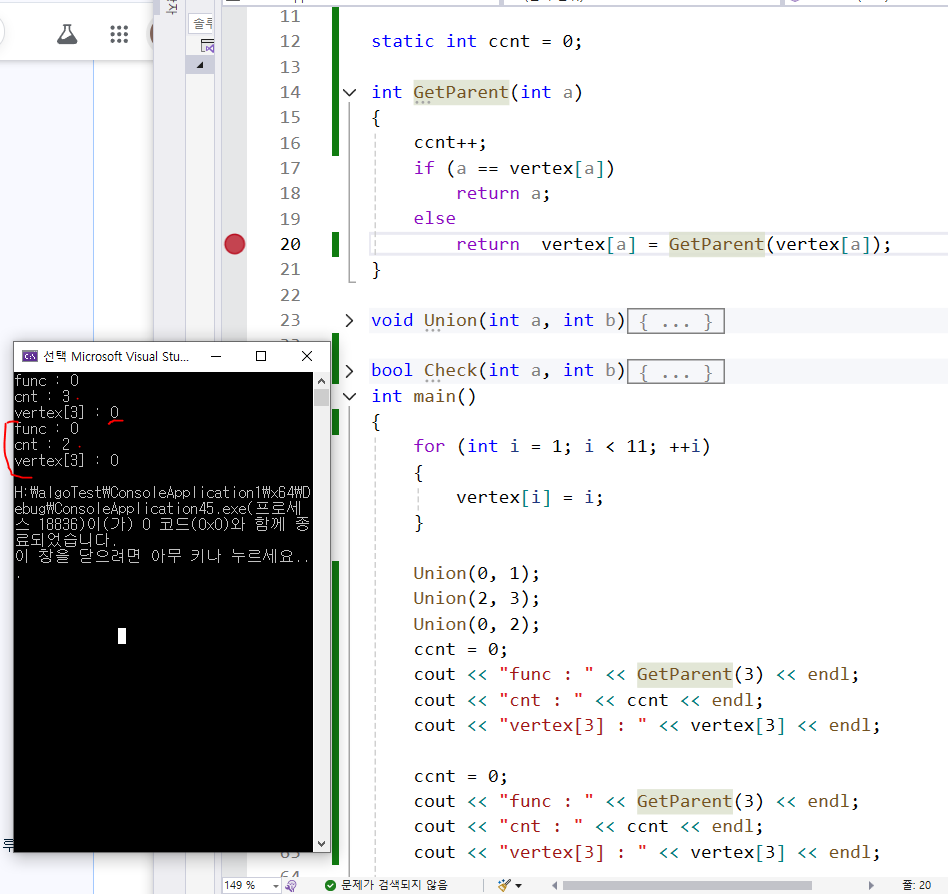Screen dimensions: 948x894
Task: Click the horizontal scrollbar left arrow
Action: (554, 886)
